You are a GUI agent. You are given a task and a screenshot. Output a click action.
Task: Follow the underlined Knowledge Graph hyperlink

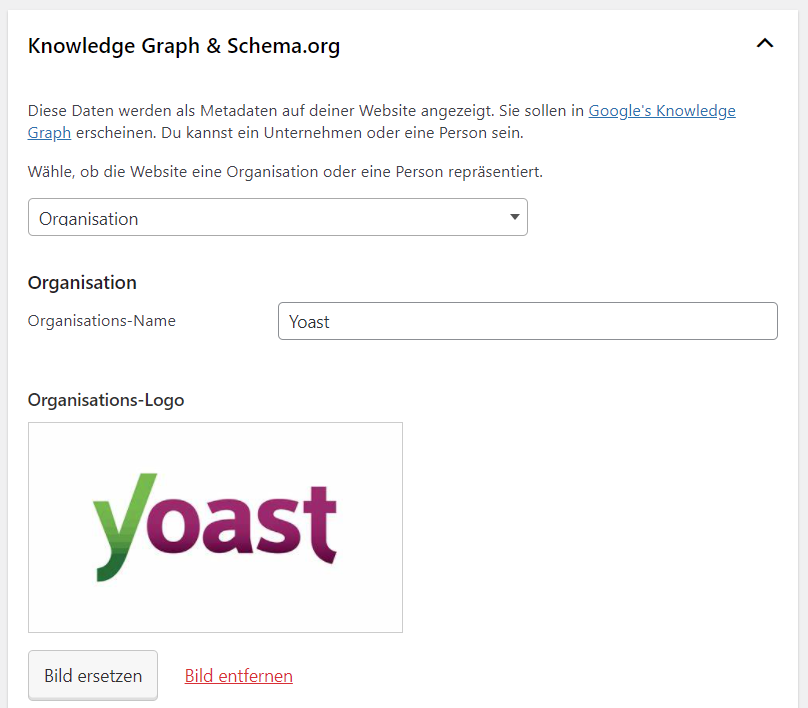661,110
